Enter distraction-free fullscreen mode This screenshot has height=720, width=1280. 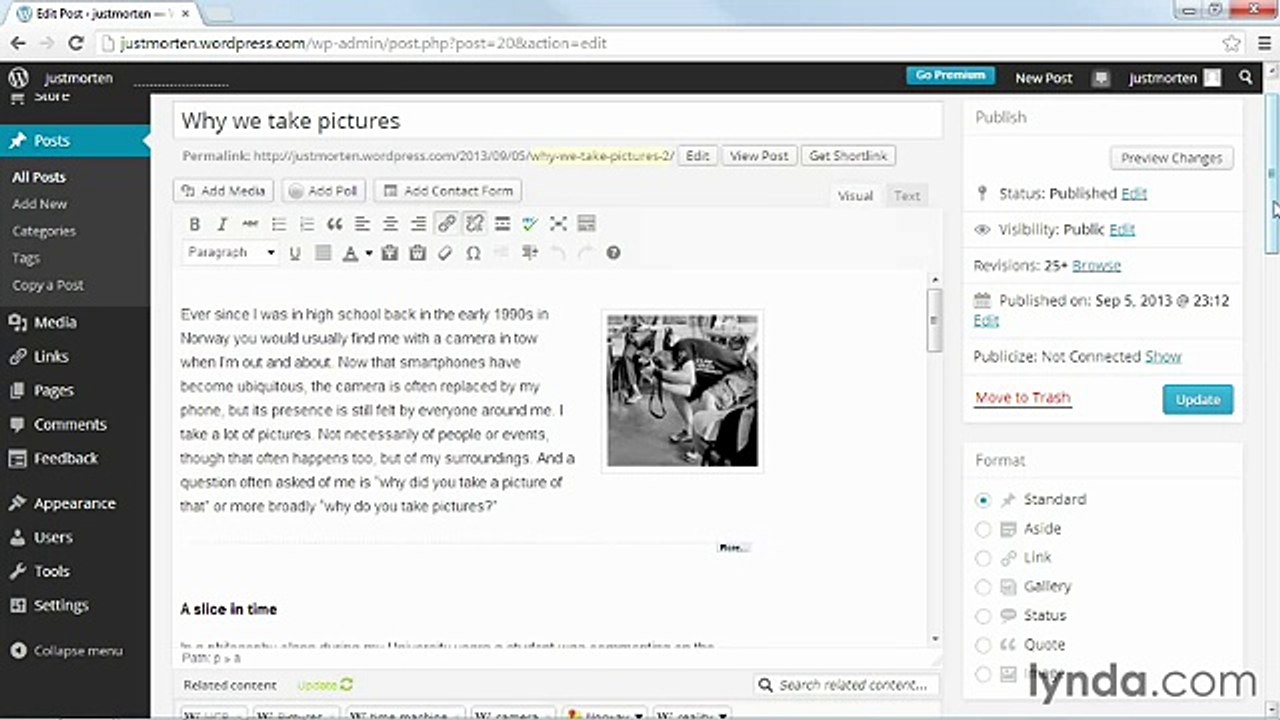pos(559,224)
